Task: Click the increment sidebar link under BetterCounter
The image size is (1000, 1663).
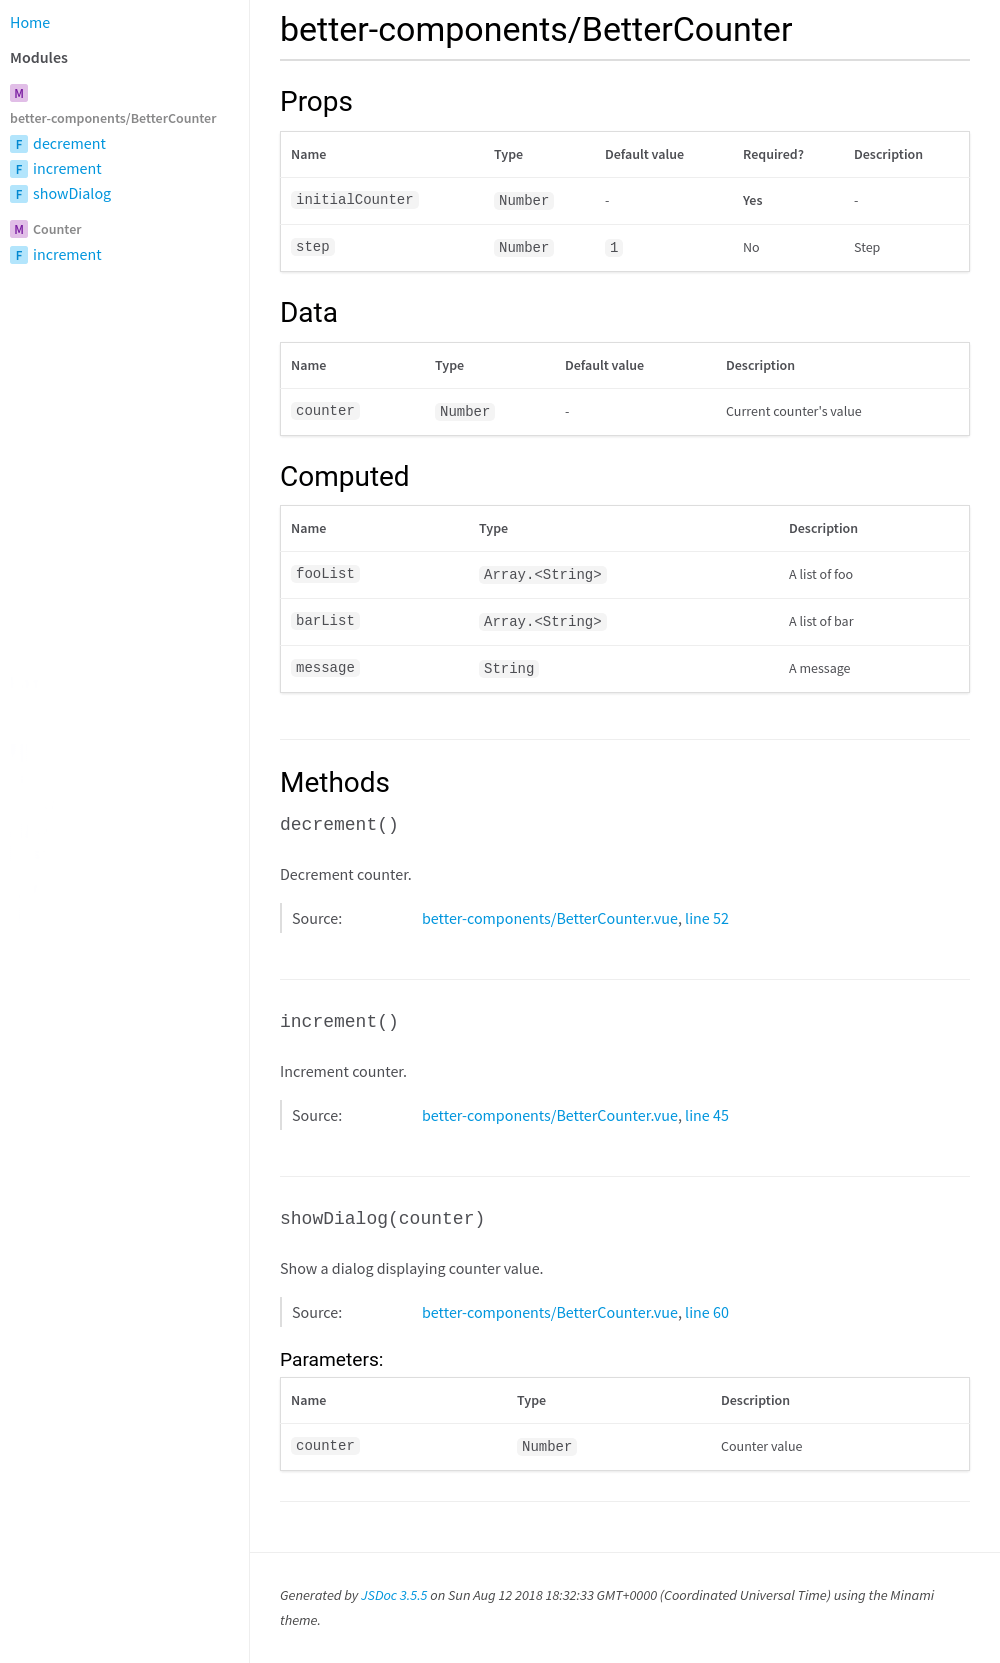Action: pyautogui.click(x=67, y=169)
